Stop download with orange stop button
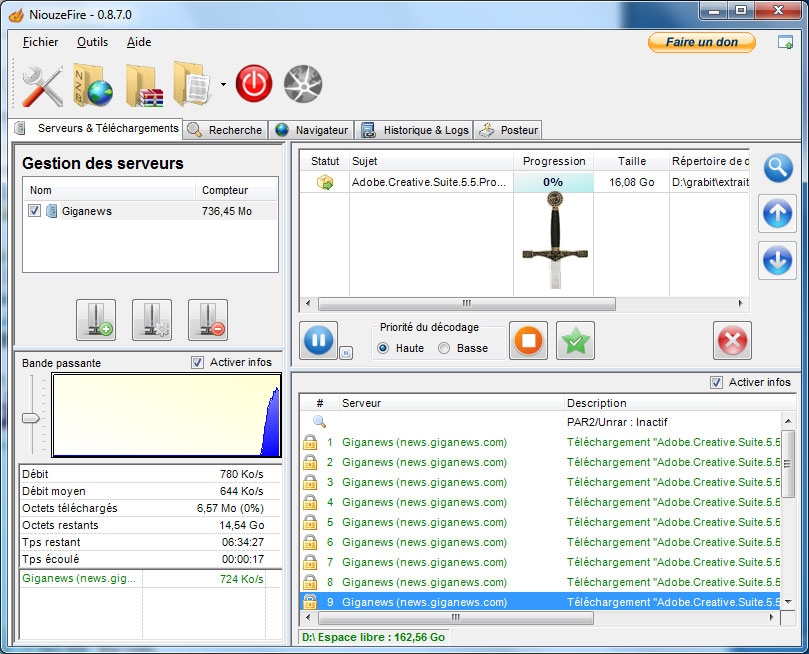The width and height of the screenshot is (809, 654). point(528,340)
